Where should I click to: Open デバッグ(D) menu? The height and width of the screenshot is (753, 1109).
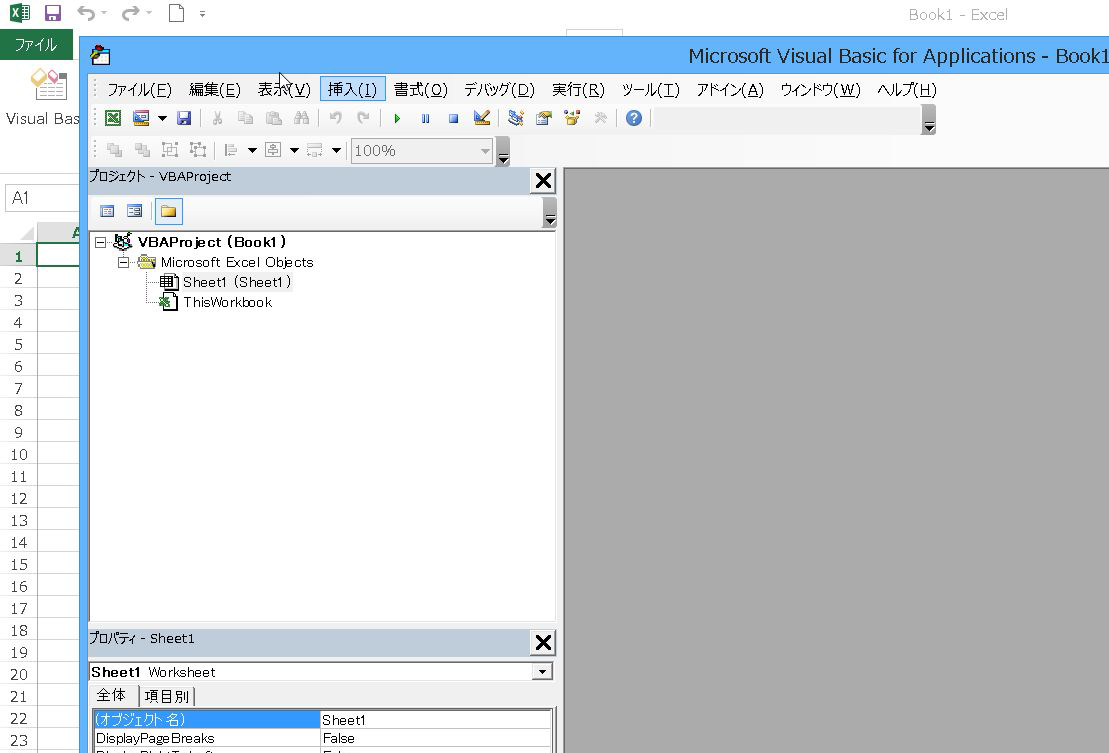pyautogui.click(x=499, y=90)
